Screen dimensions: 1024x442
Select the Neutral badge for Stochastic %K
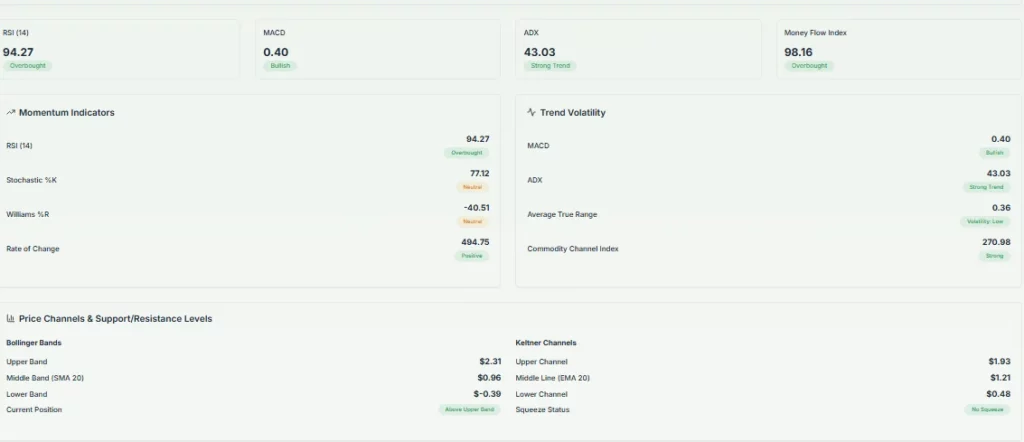click(473, 187)
